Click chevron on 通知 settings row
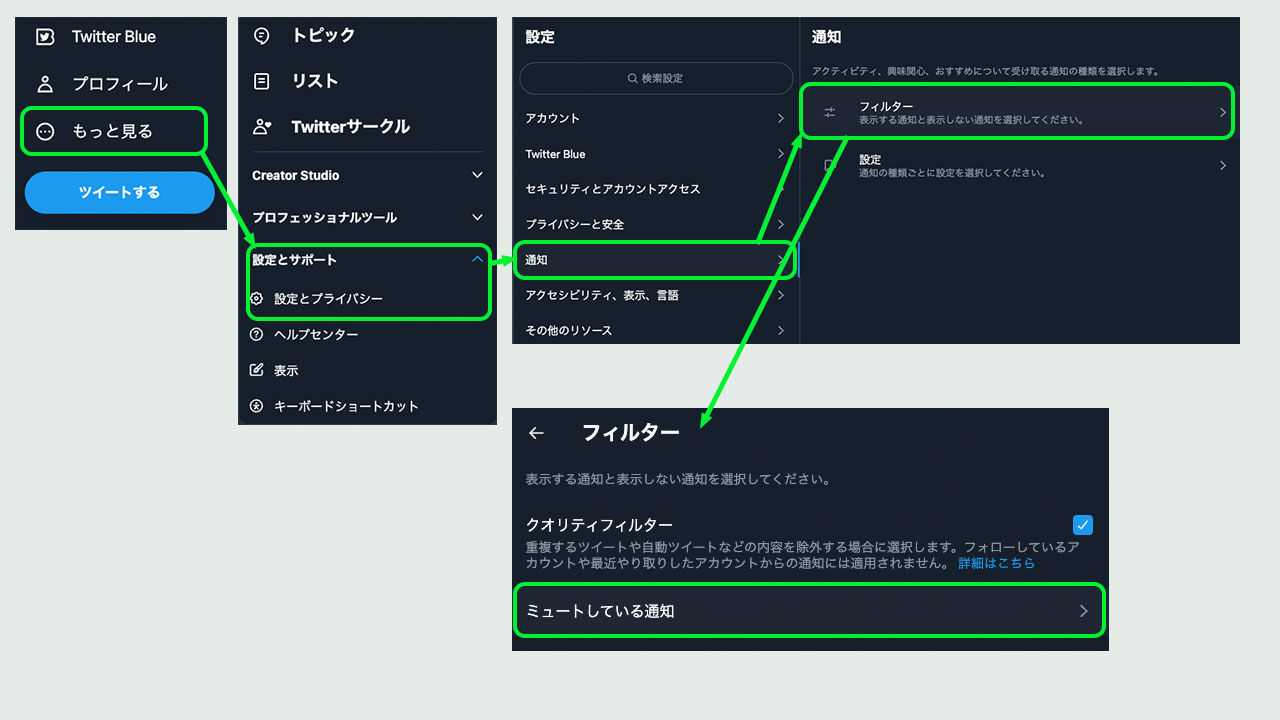Viewport: 1280px width, 720px height. pos(780,260)
